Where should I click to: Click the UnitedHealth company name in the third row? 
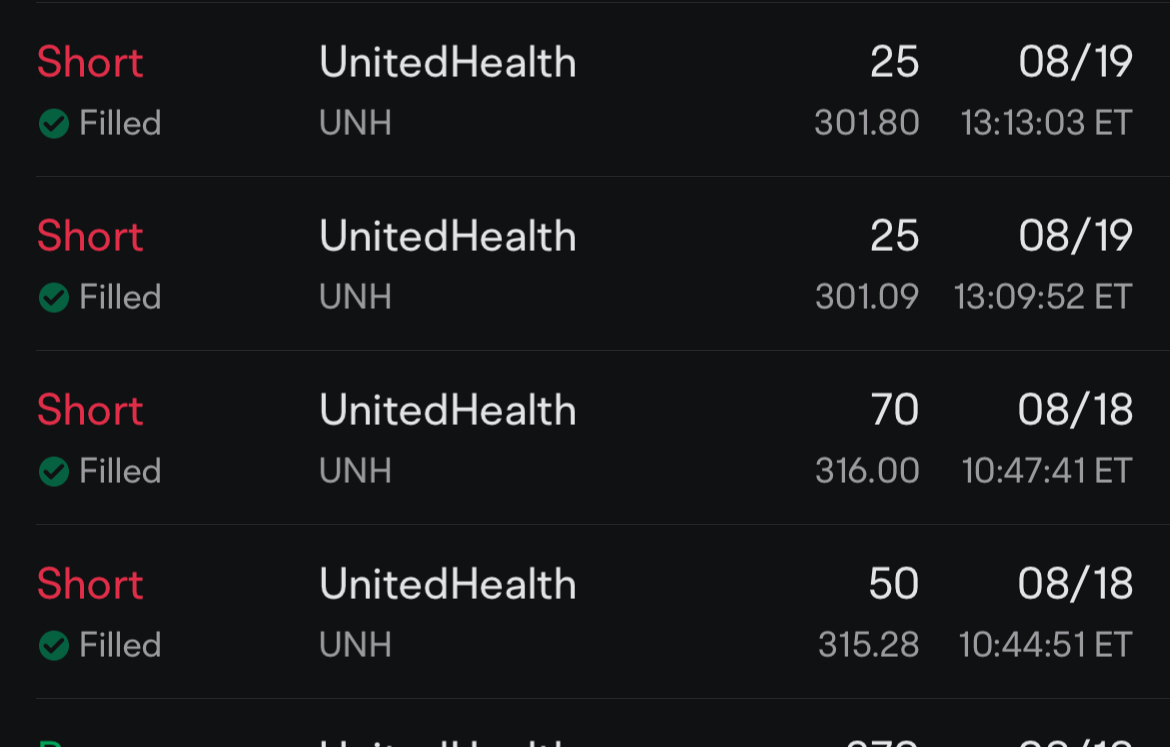[447, 410]
